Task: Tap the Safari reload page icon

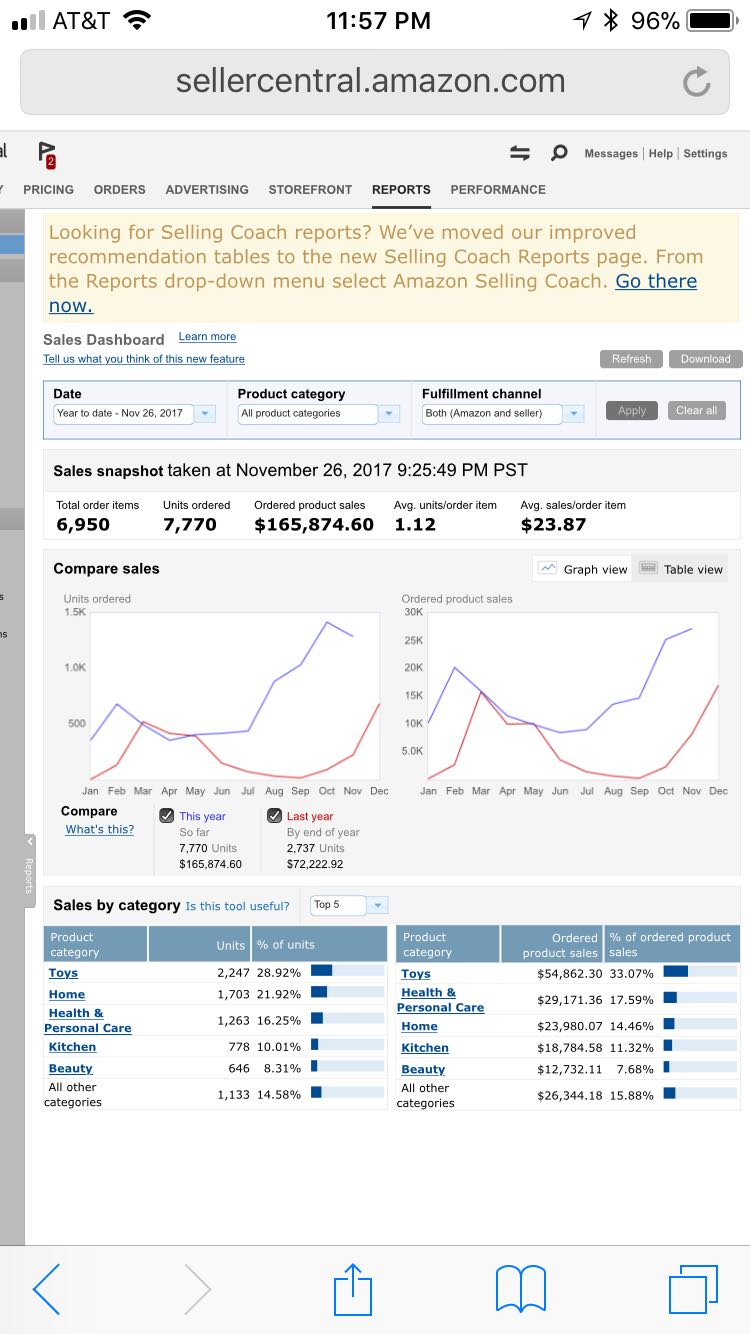Action: point(696,82)
